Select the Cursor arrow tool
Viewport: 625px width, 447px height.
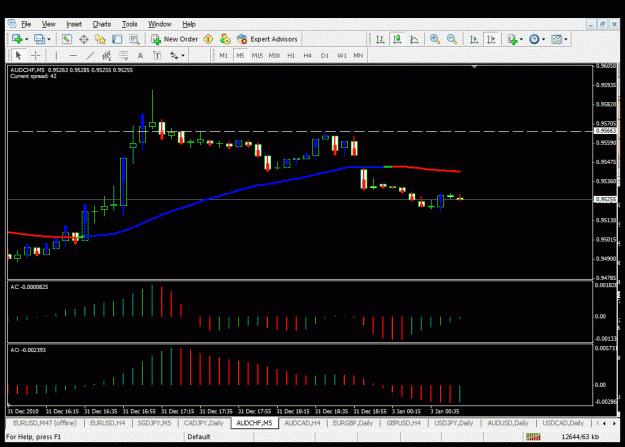pos(18,55)
